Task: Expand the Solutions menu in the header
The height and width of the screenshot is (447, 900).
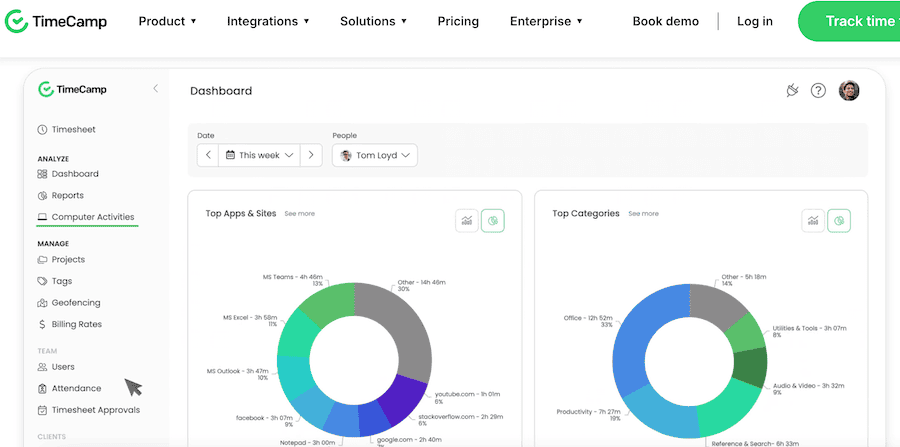Action: [373, 21]
